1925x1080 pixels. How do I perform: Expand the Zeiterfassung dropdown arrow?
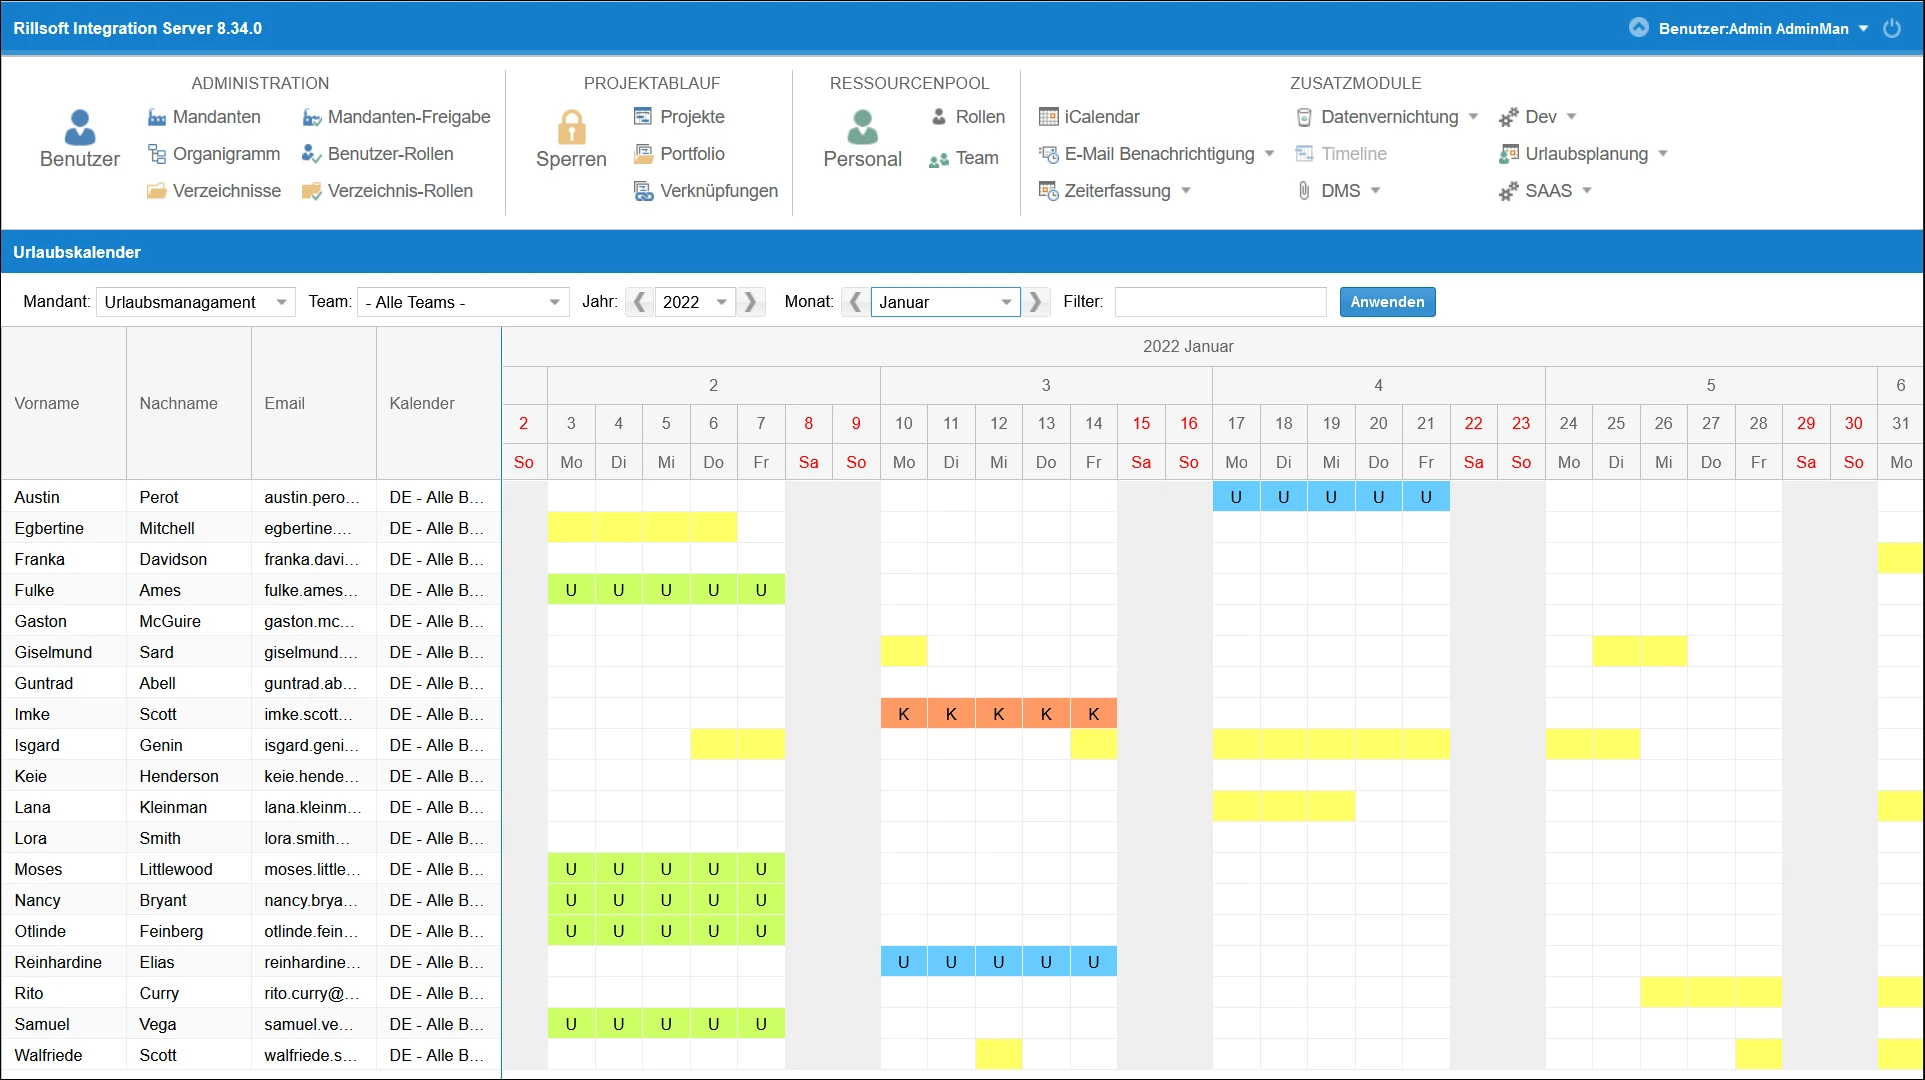click(x=1186, y=191)
